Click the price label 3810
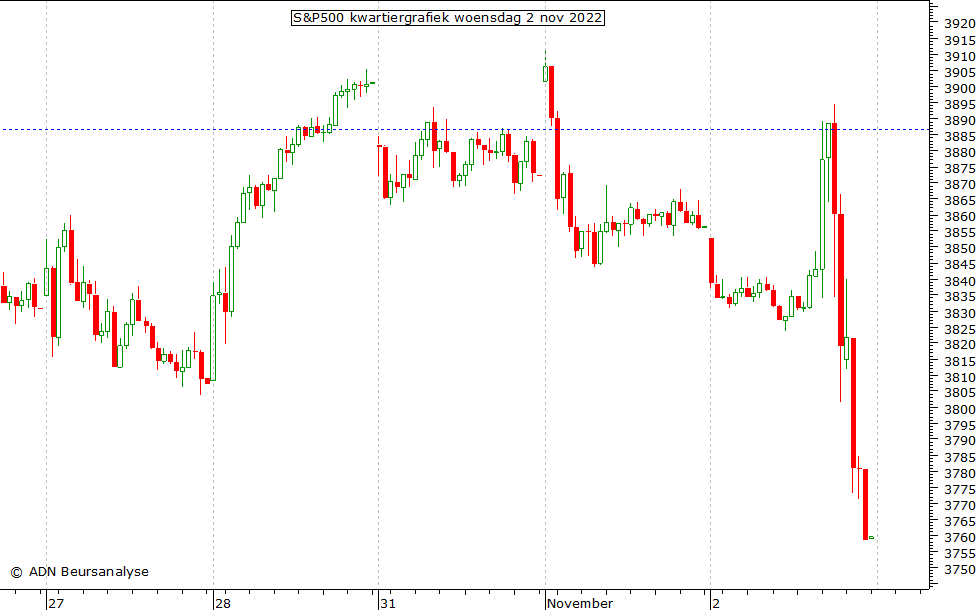 click(x=959, y=378)
